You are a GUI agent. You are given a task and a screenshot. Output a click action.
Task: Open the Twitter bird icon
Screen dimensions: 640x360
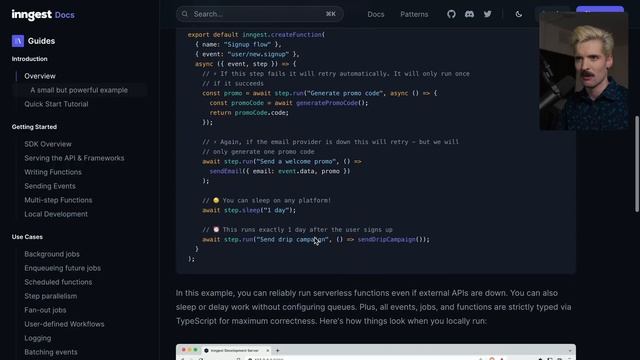tap(487, 14)
